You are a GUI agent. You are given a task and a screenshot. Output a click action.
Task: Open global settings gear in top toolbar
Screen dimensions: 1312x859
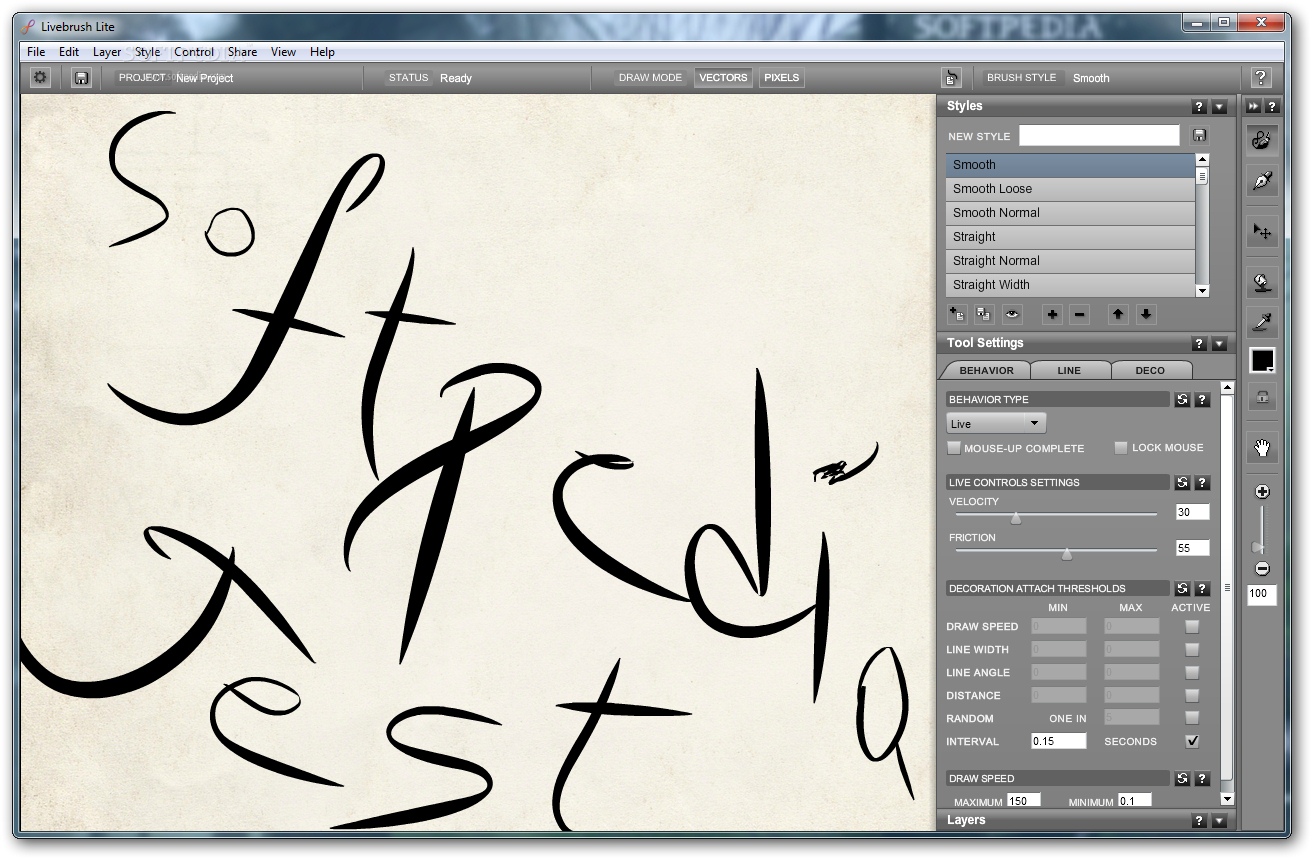[40, 77]
